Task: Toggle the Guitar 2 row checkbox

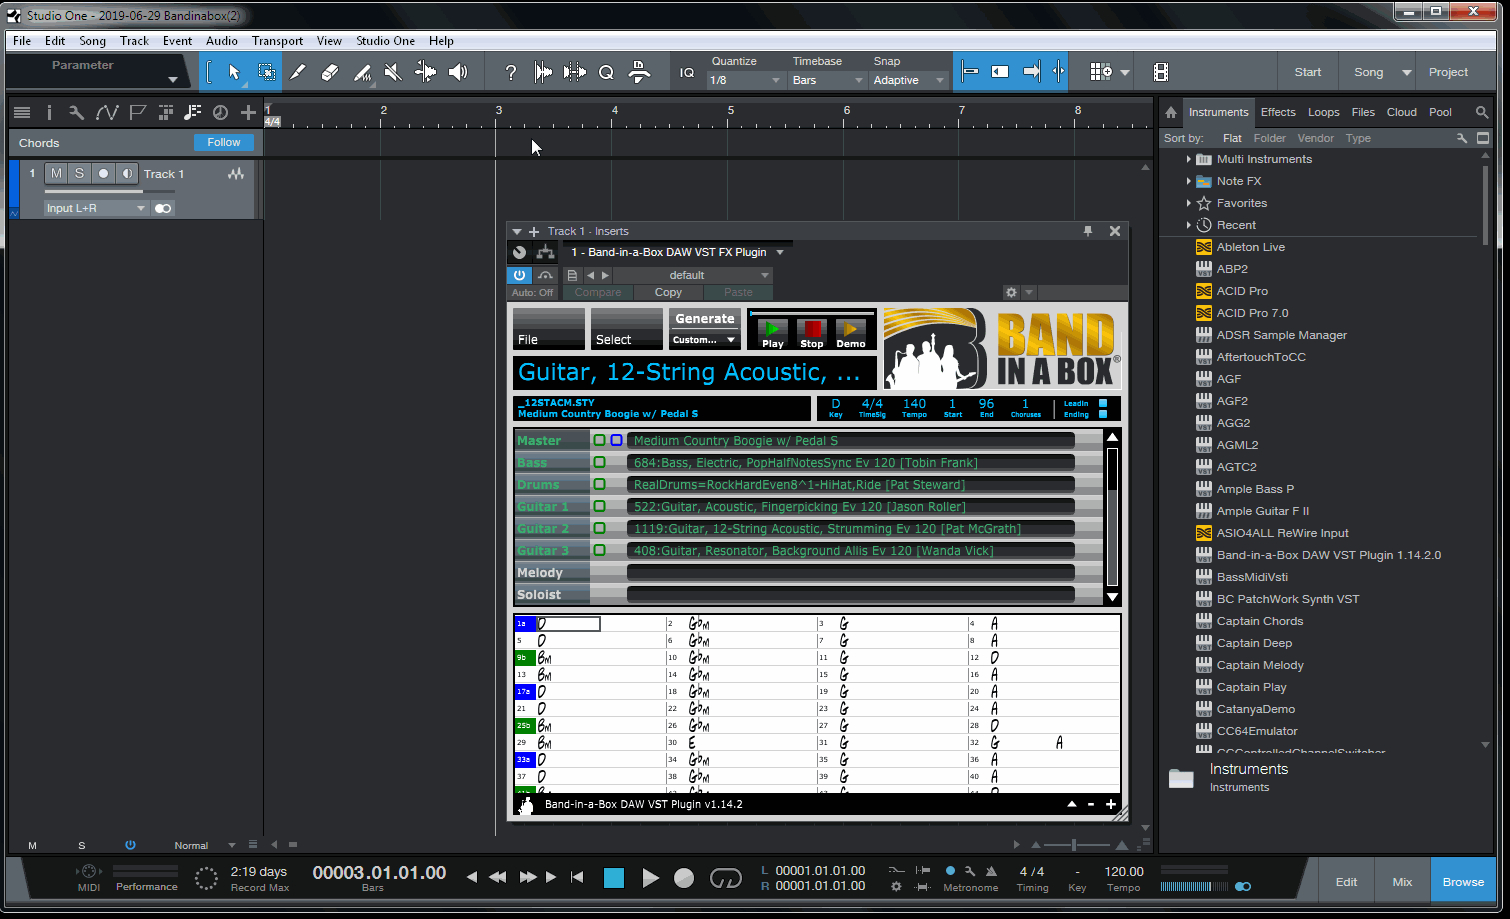Action: coord(599,528)
